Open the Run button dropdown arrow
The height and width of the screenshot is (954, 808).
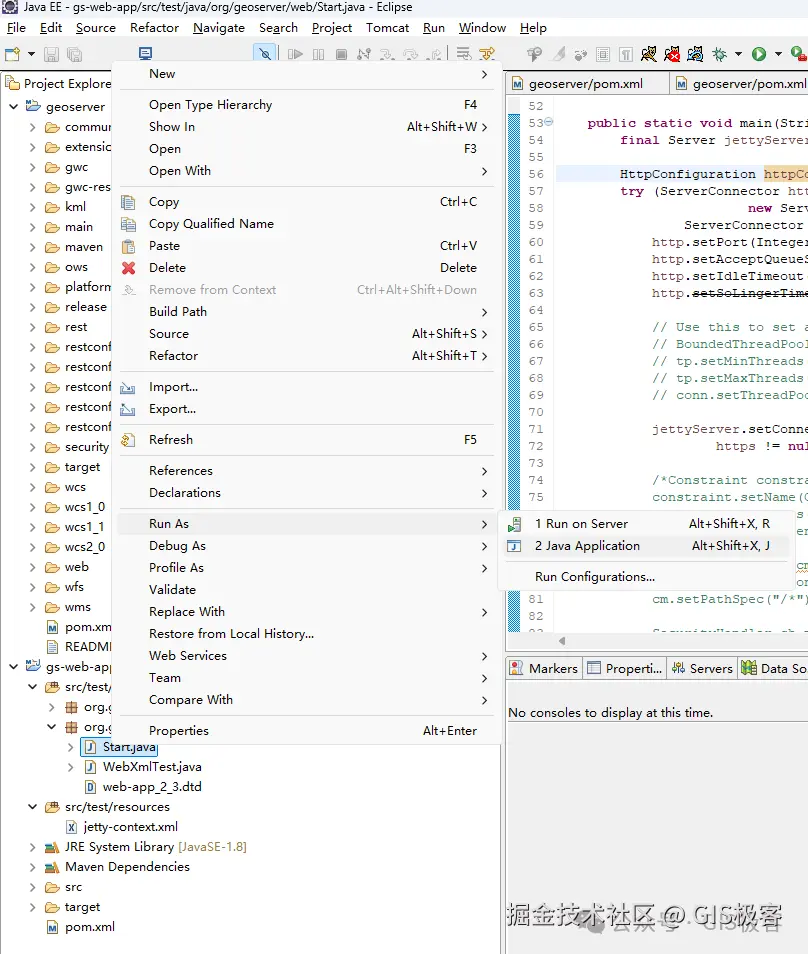[x=778, y=54]
